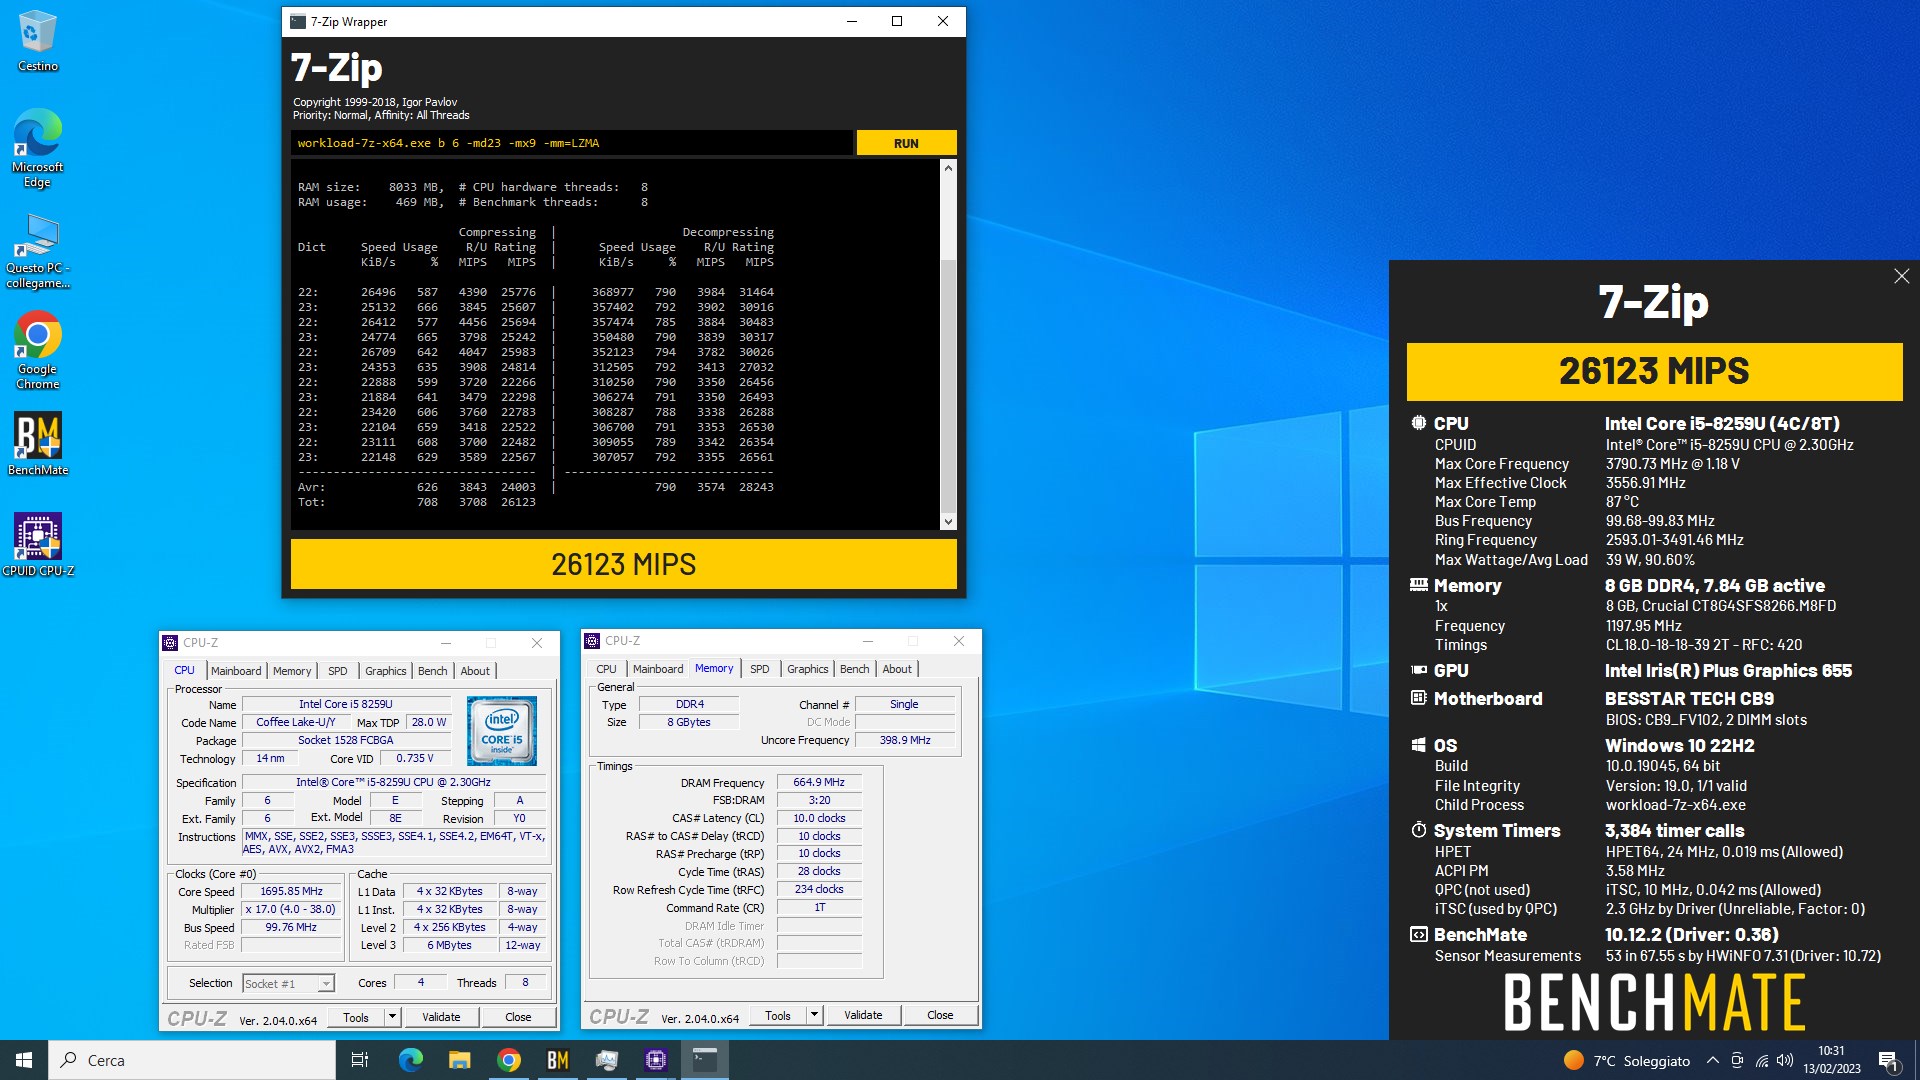Click Tools button in right CPU-Z
This screenshot has width=1920, height=1080.
778,1015
